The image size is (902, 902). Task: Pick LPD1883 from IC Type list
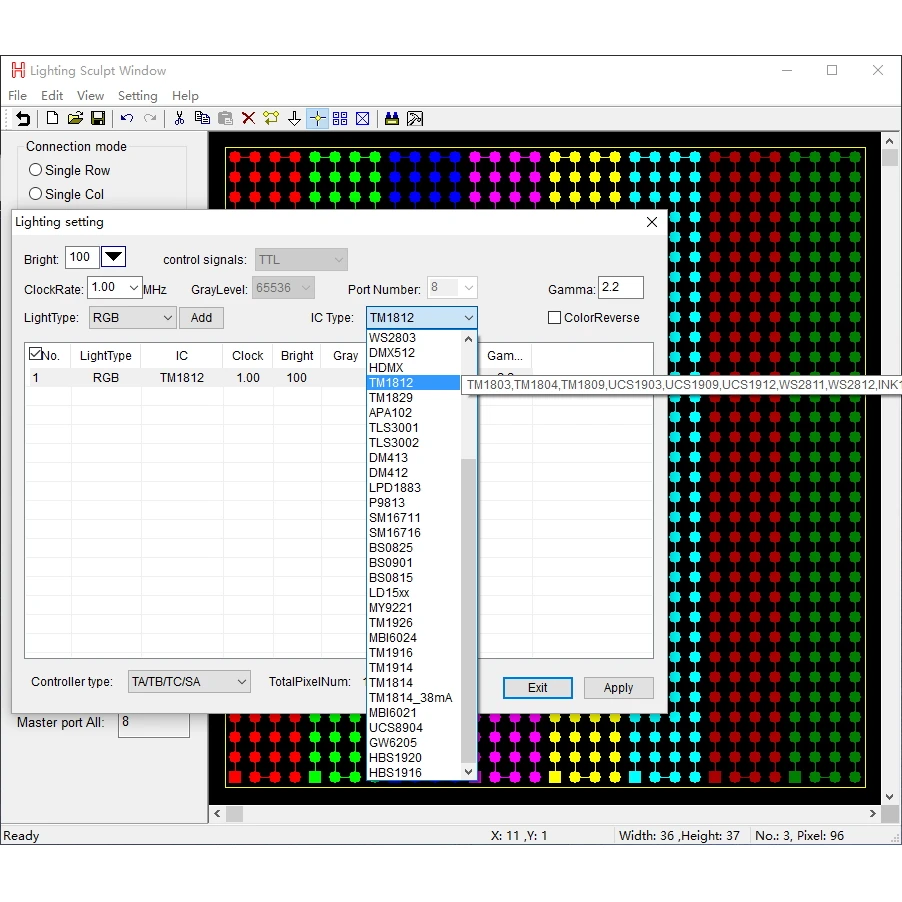point(414,488)
